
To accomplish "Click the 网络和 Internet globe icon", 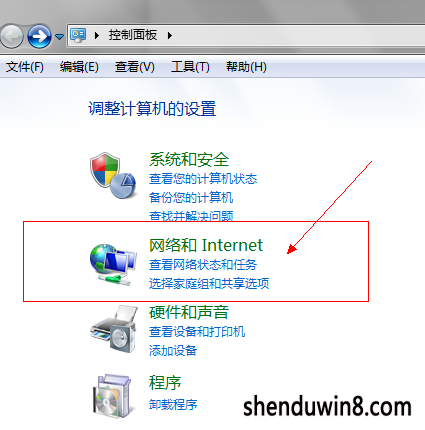I will (x=113, y=265).
